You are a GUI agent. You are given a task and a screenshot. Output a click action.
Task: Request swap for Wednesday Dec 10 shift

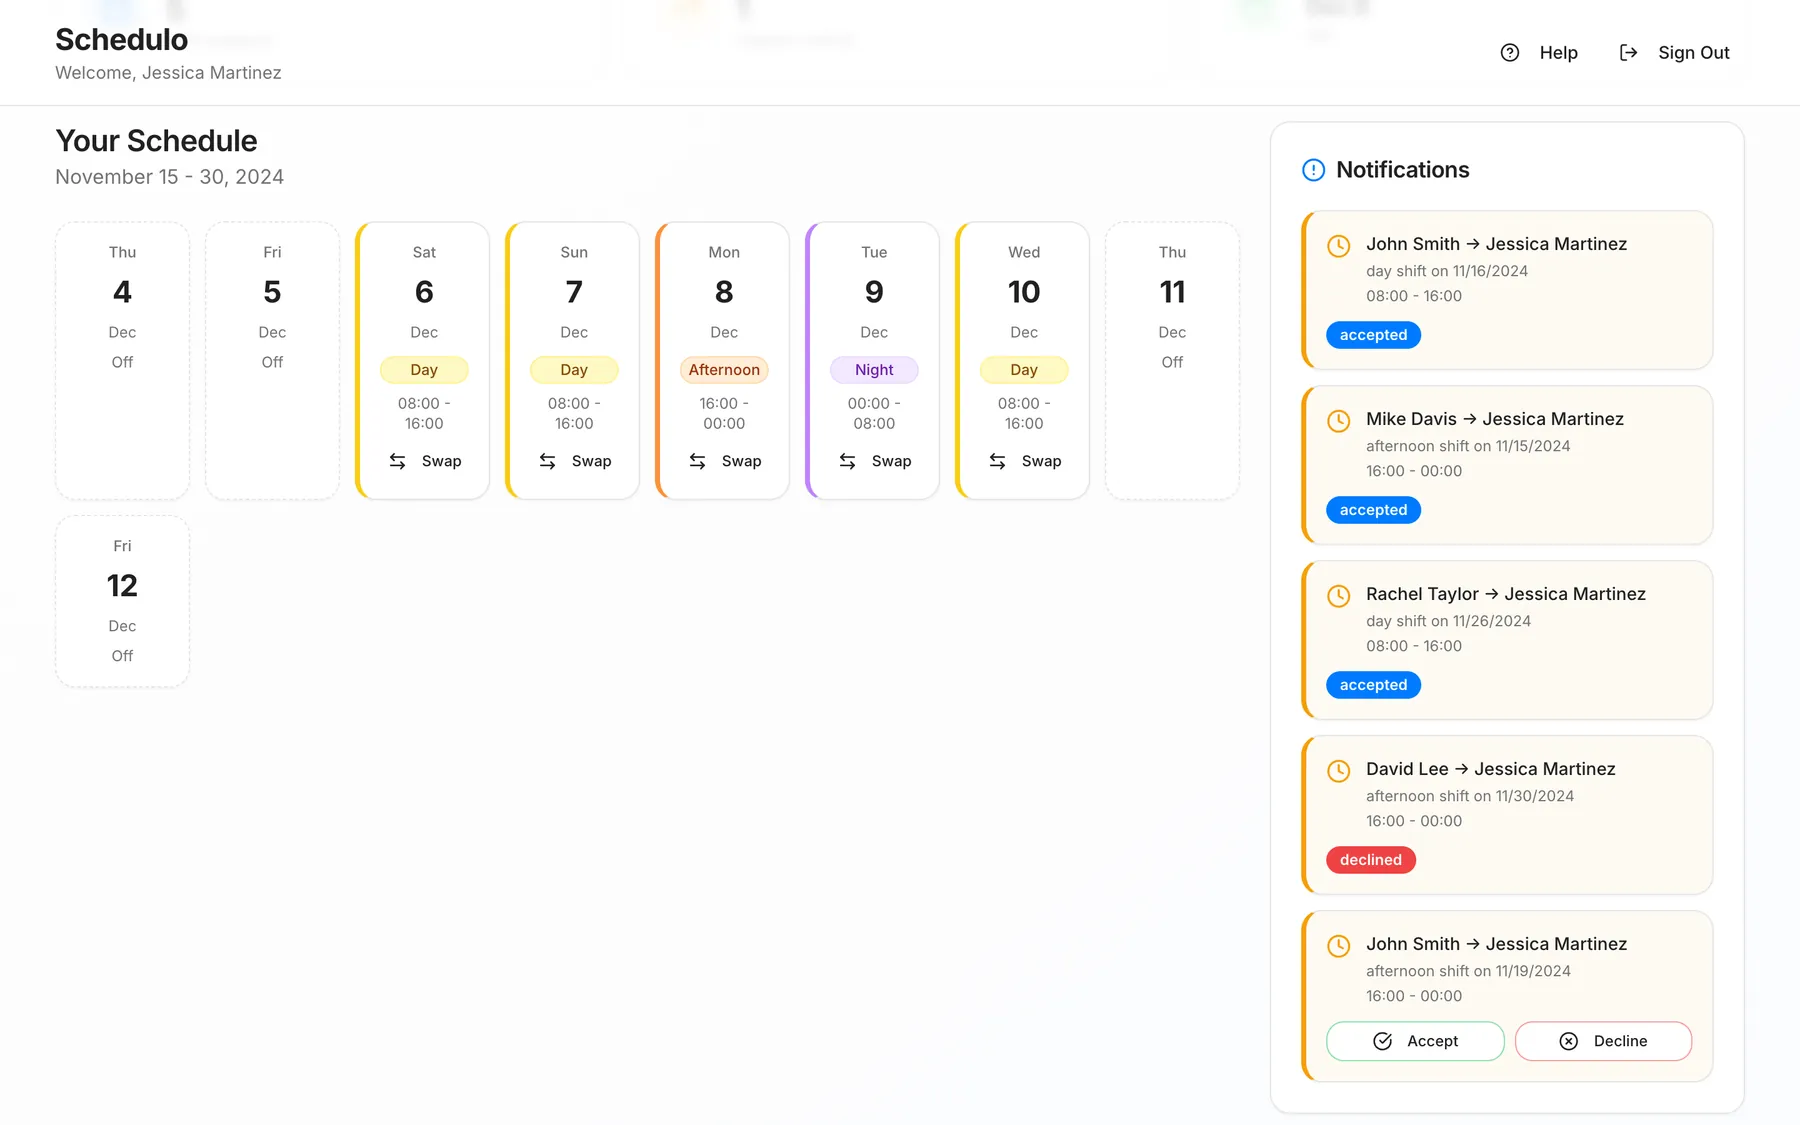1025,461
